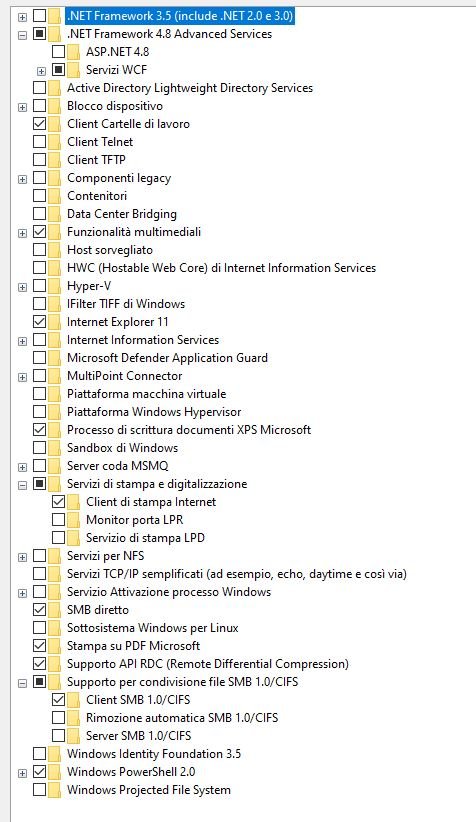Click folder icon beside SMB diretto
This screenshot has height=822, width=476.
click(x=55, y=609)
